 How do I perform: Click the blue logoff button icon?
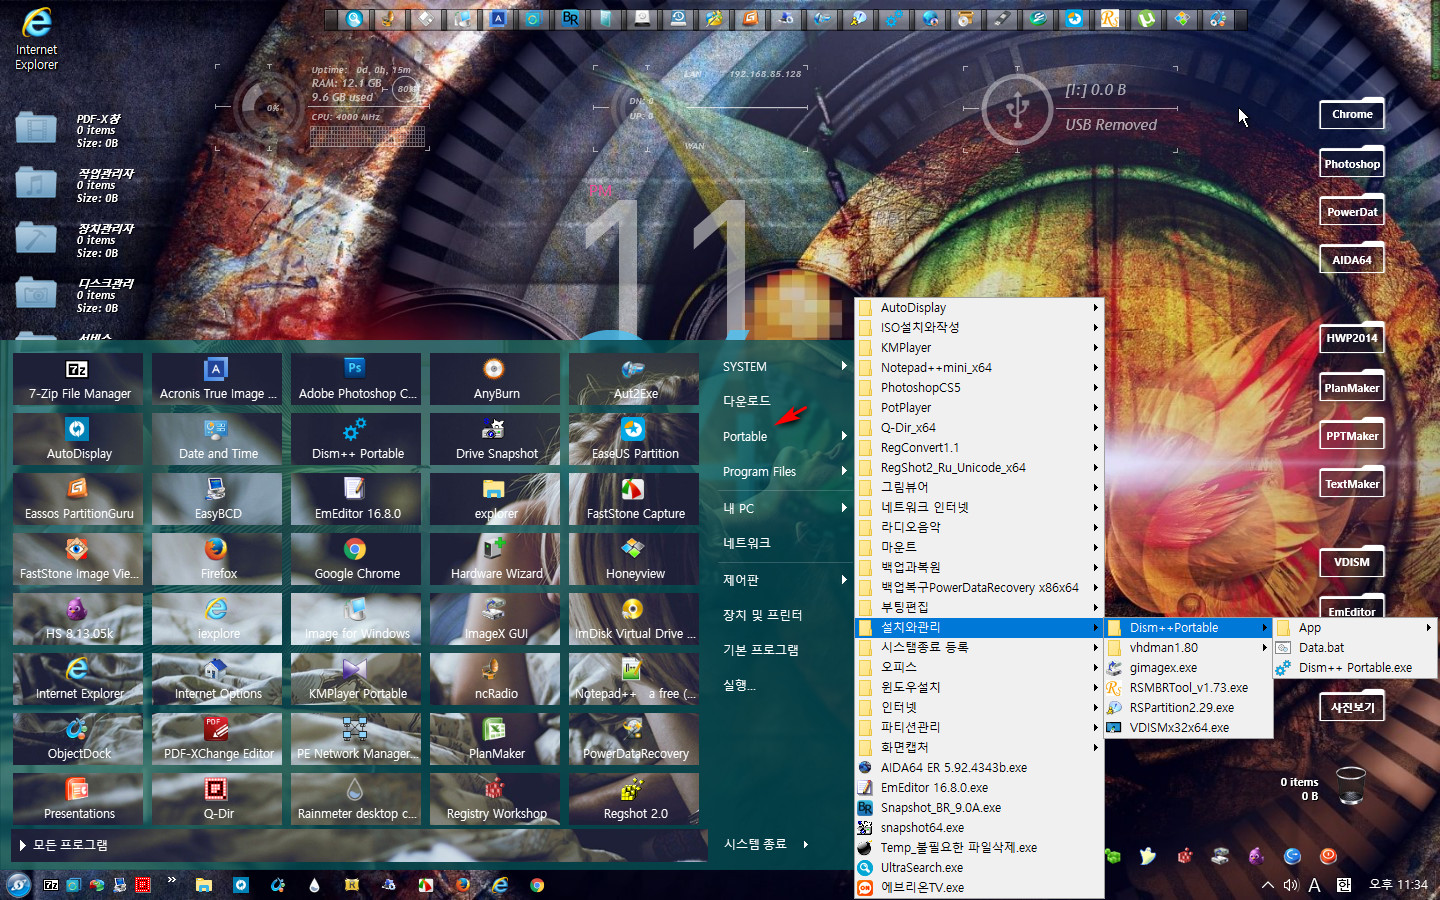coord(1292,856)
